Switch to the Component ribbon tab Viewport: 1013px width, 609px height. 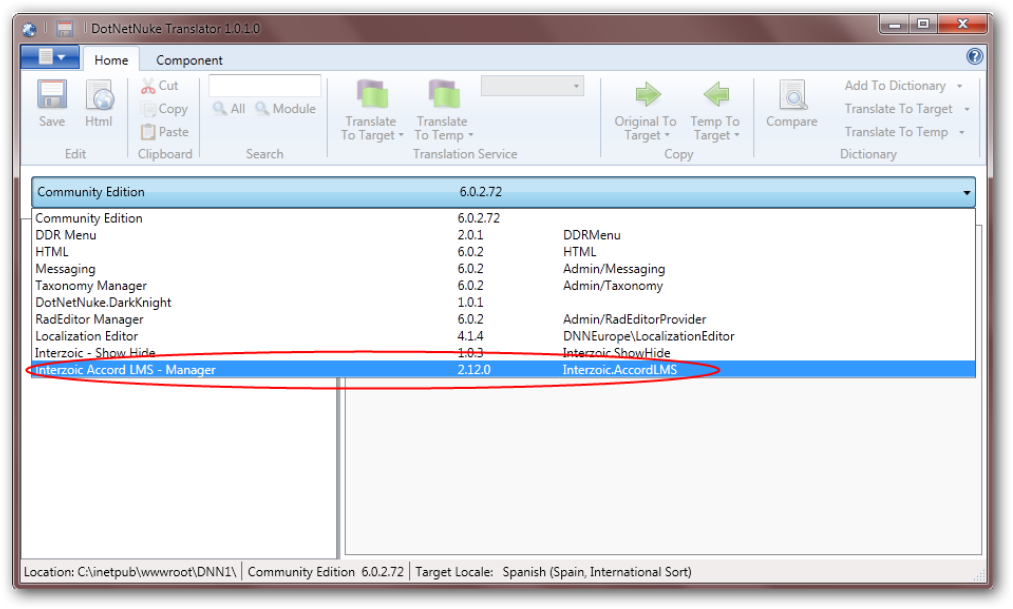(189, 60)
